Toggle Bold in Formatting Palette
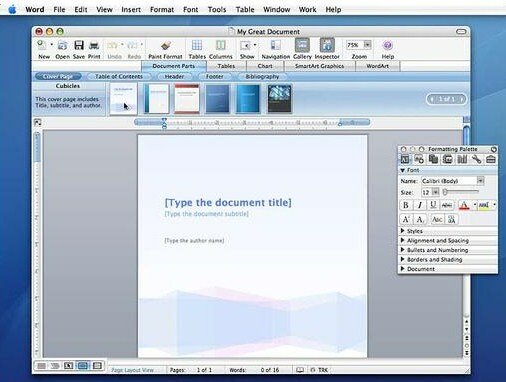The image size is (506, 382). (x=406, y=205)
